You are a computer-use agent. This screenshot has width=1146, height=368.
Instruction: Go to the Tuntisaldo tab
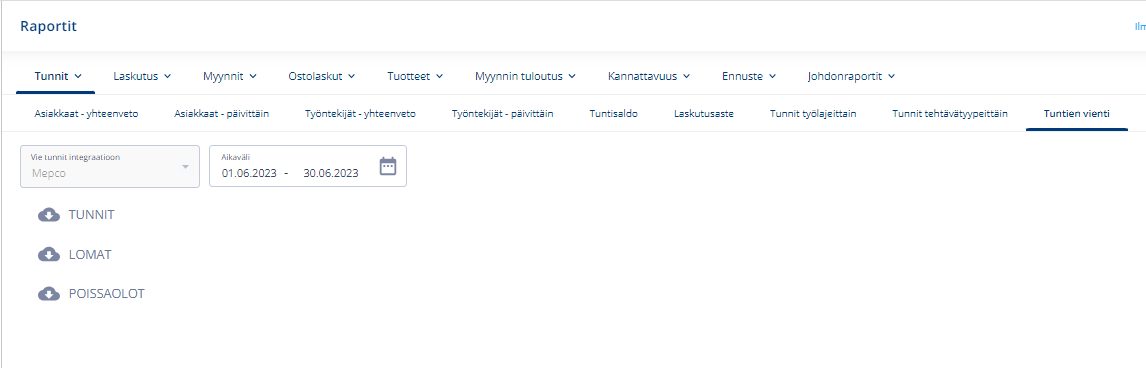(613, 114)
